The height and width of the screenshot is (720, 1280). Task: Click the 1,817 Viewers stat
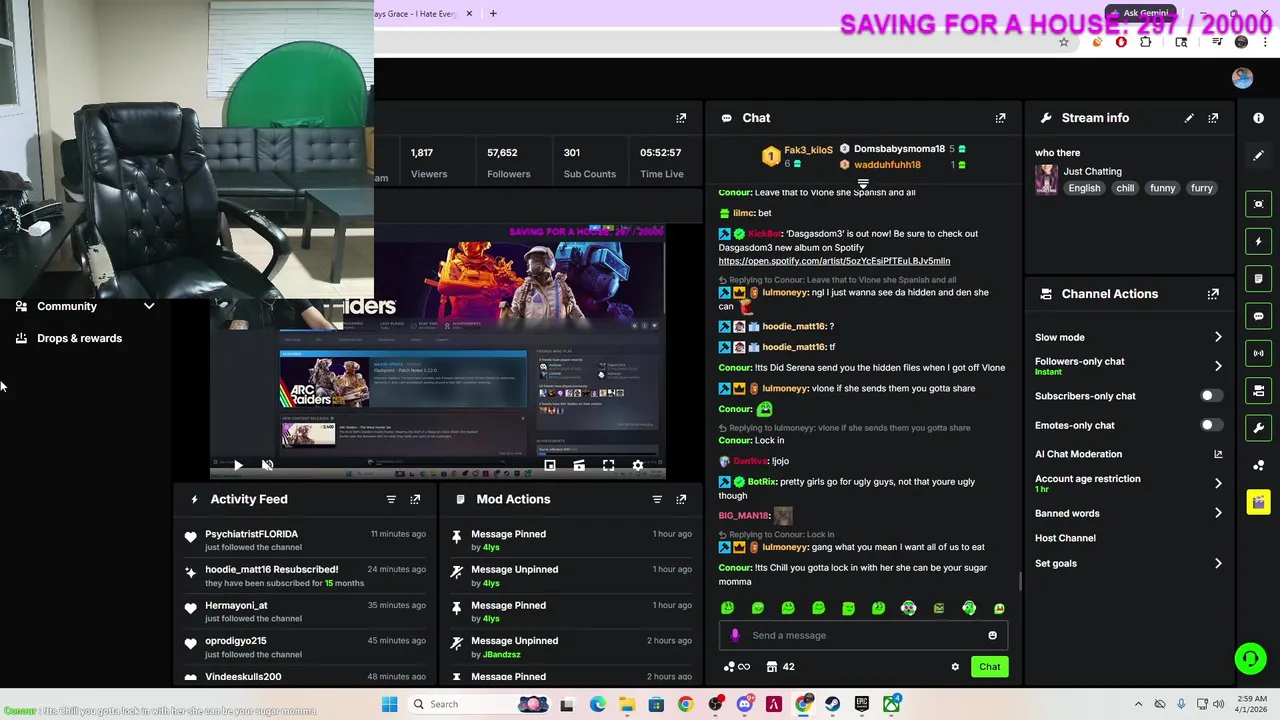coord(428,162)
